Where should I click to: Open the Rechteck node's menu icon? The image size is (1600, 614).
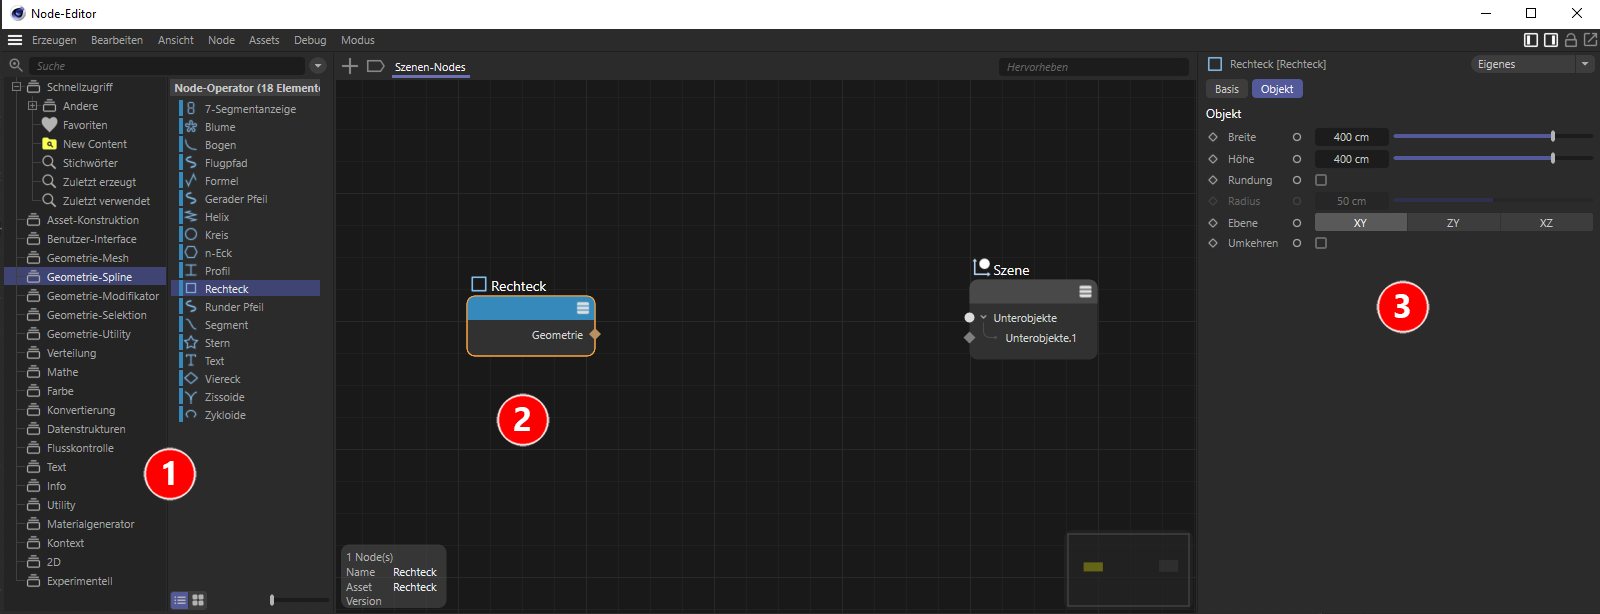point(583,308)
